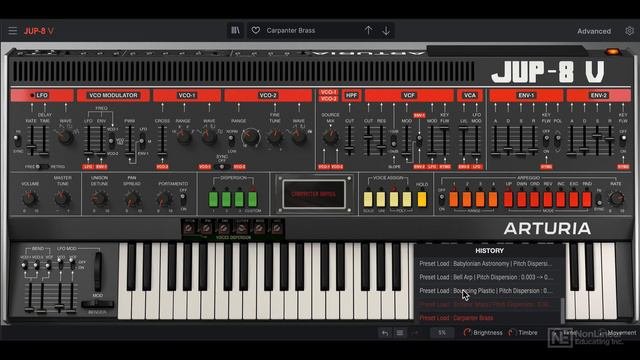Select DISPERSION button 1
The width and height of the screenshot is (640, 360).
click(x=213, y=199)
